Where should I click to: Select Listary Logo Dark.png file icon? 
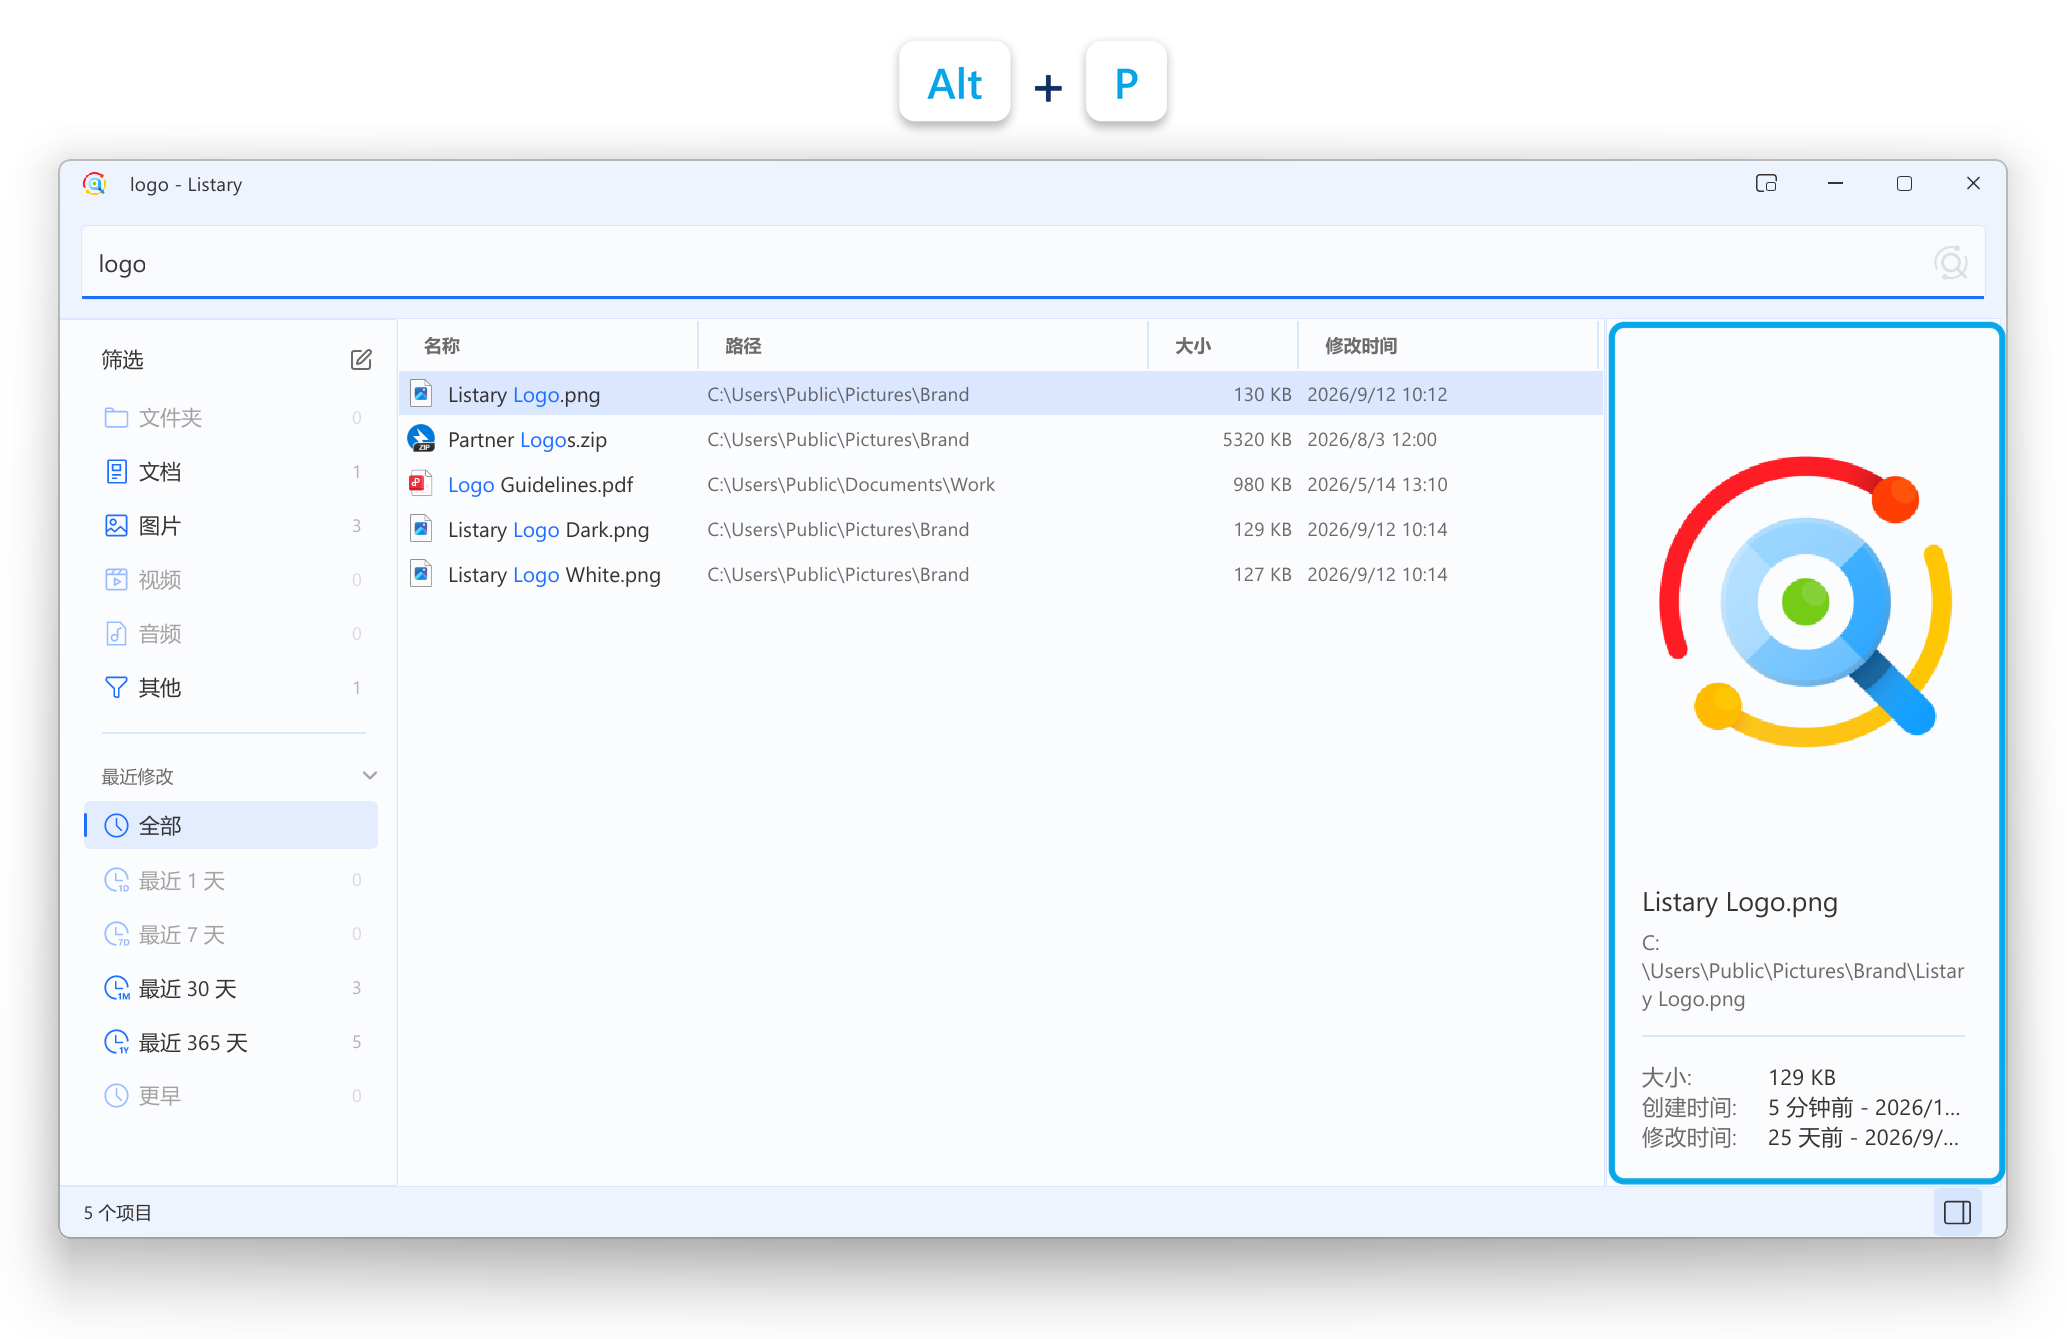tap(422, 529)
